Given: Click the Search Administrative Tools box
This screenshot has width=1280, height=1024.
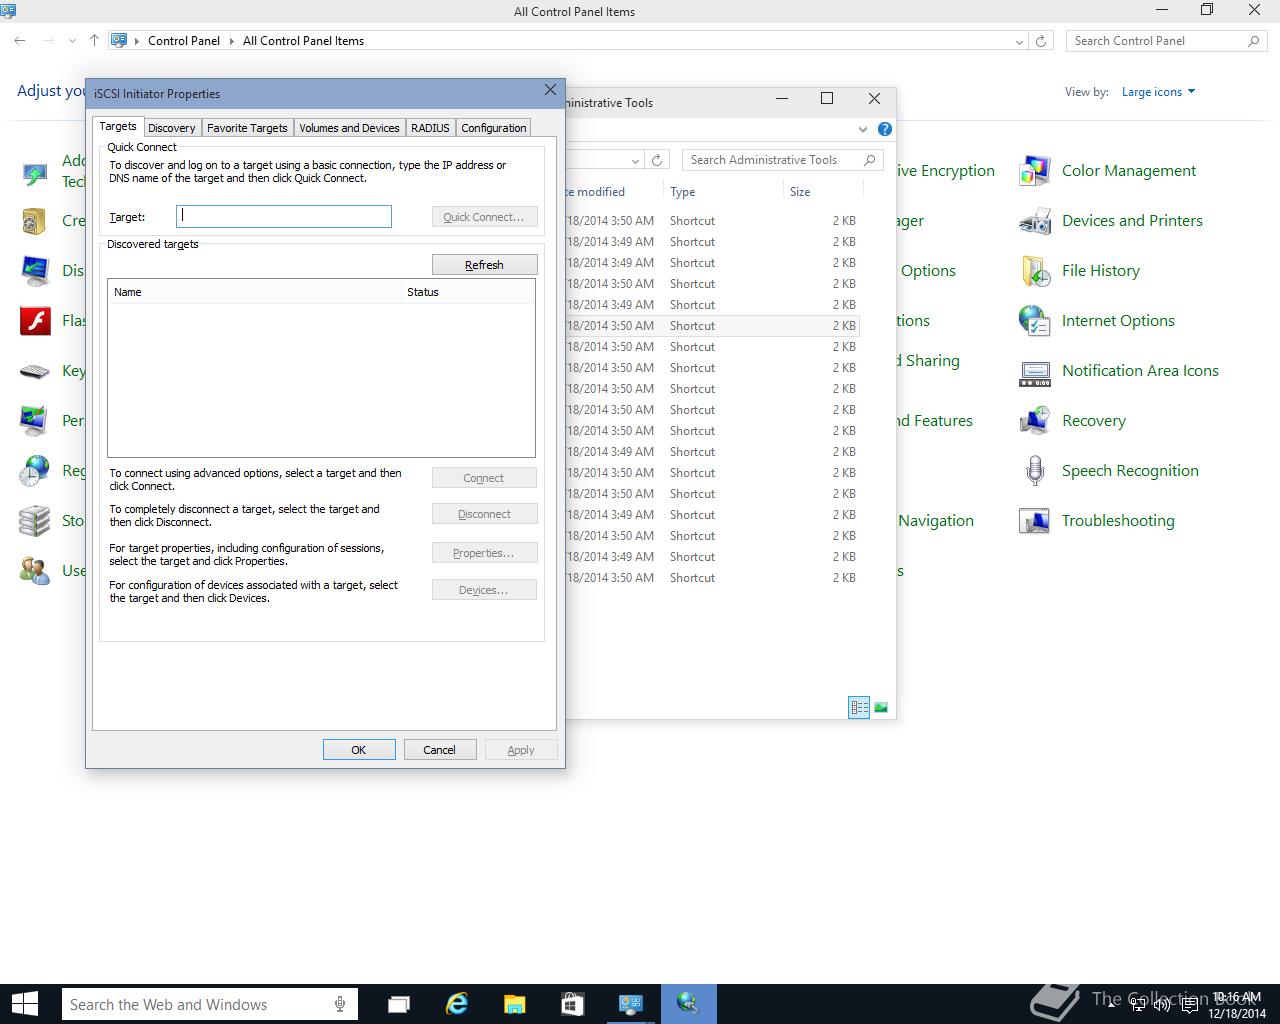Looking at the screenshot, I should 783,160.
